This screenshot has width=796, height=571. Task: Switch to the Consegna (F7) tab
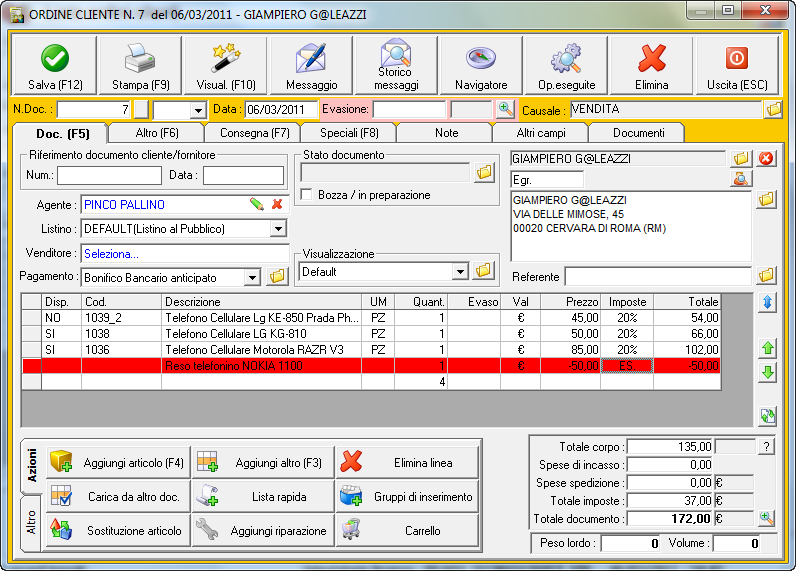coord(252,132)
